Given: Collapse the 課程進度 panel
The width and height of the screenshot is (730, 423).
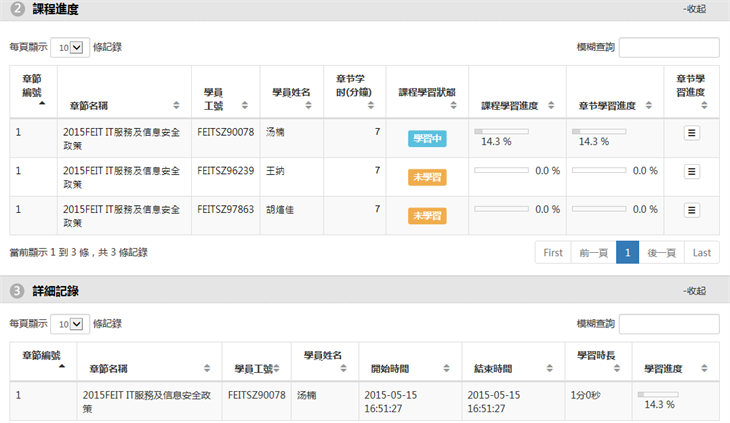Looking at the screenshot, I should 695,9.
